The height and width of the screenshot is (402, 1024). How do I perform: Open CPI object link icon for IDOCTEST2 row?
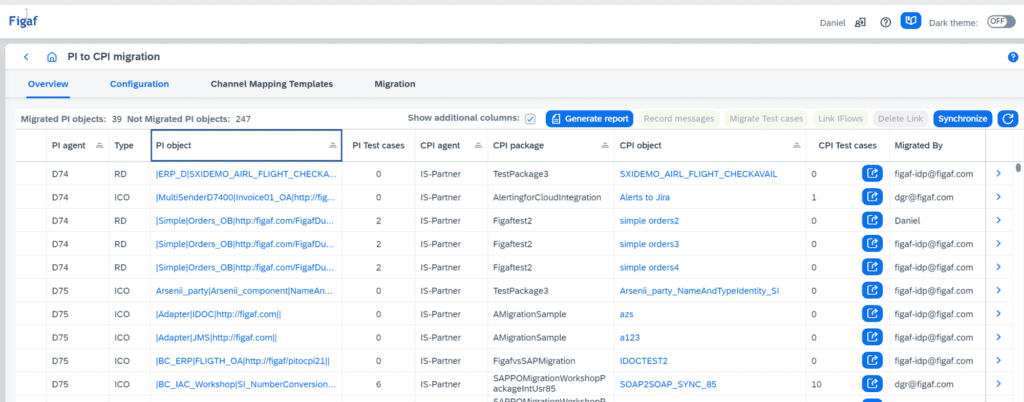(x=872, y=360)
